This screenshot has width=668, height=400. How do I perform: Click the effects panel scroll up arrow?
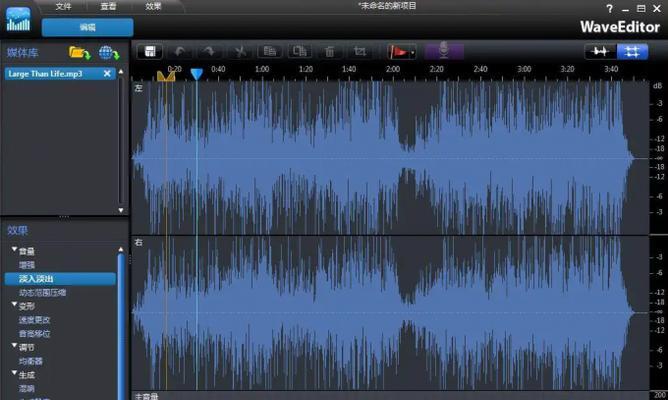pyautogui.click(x=121, y=249)
